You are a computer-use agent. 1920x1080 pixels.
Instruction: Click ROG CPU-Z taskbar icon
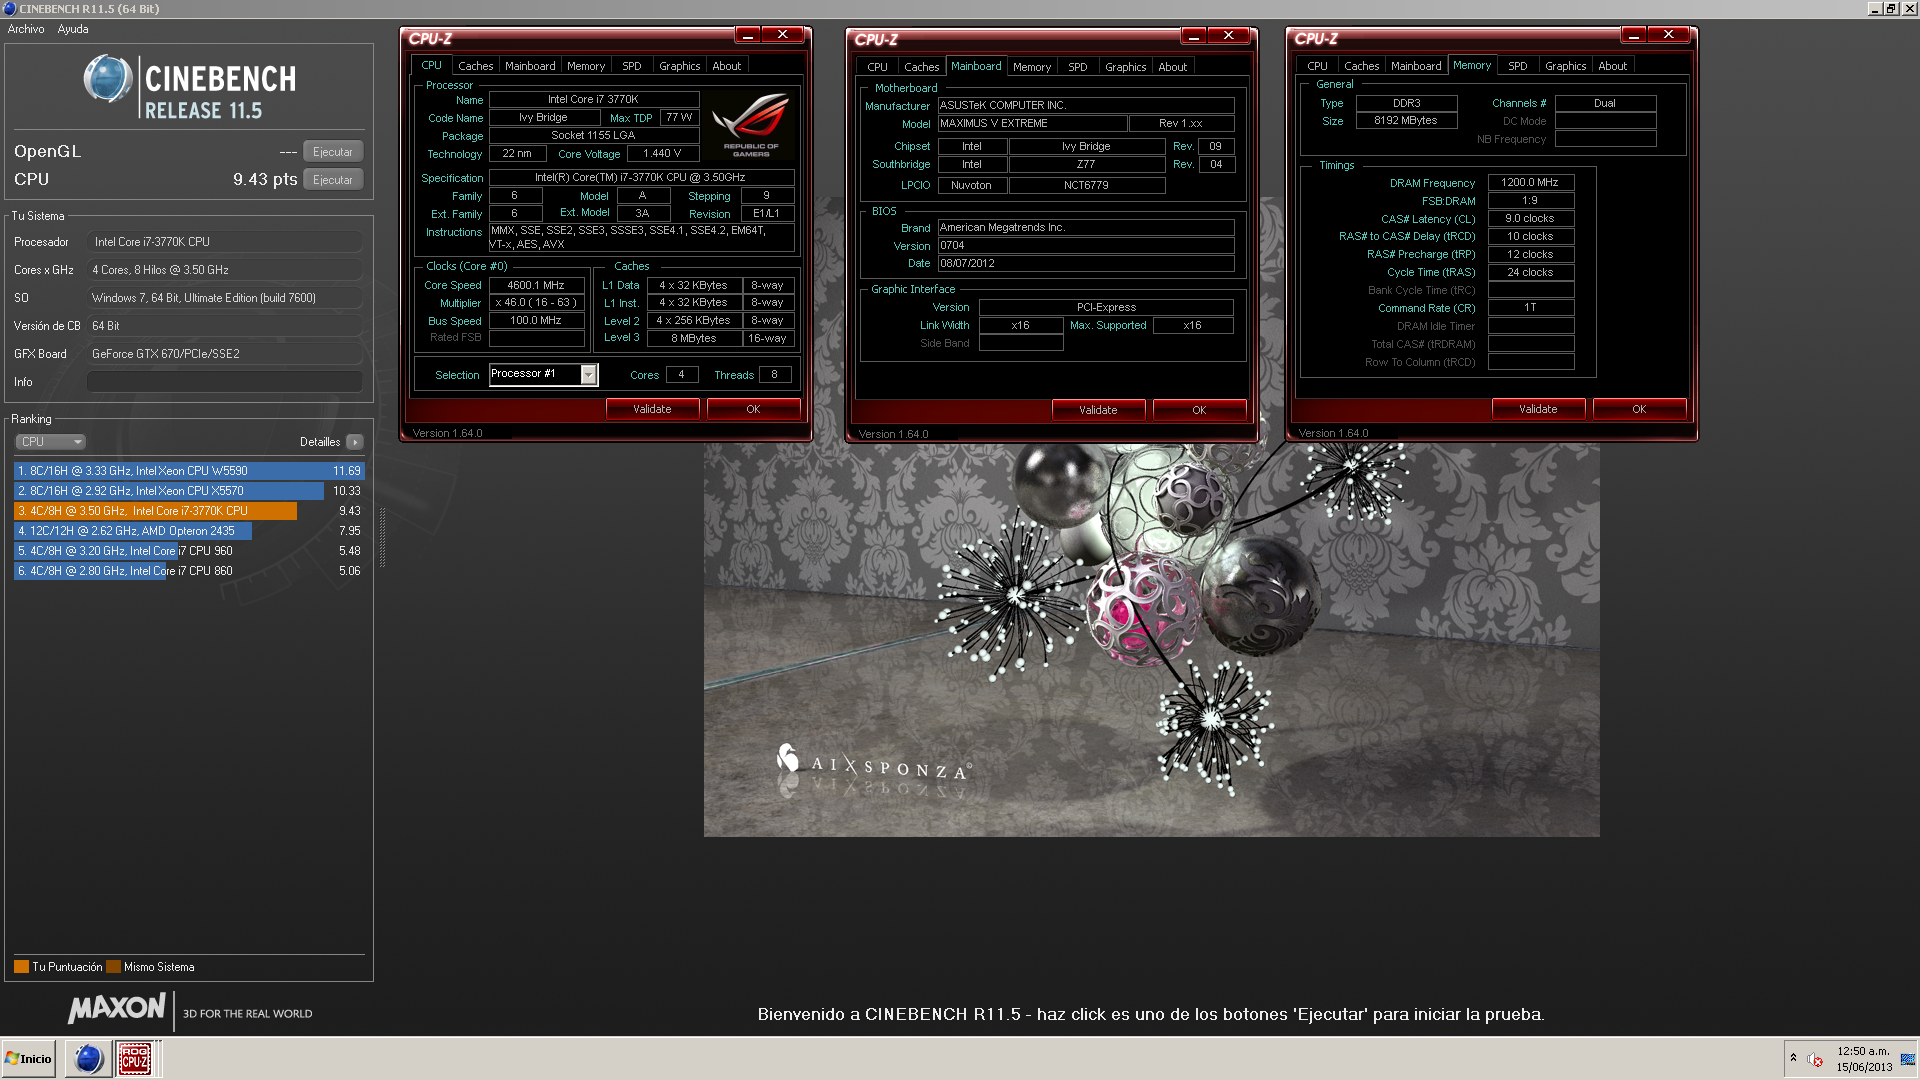[135, 1058]
